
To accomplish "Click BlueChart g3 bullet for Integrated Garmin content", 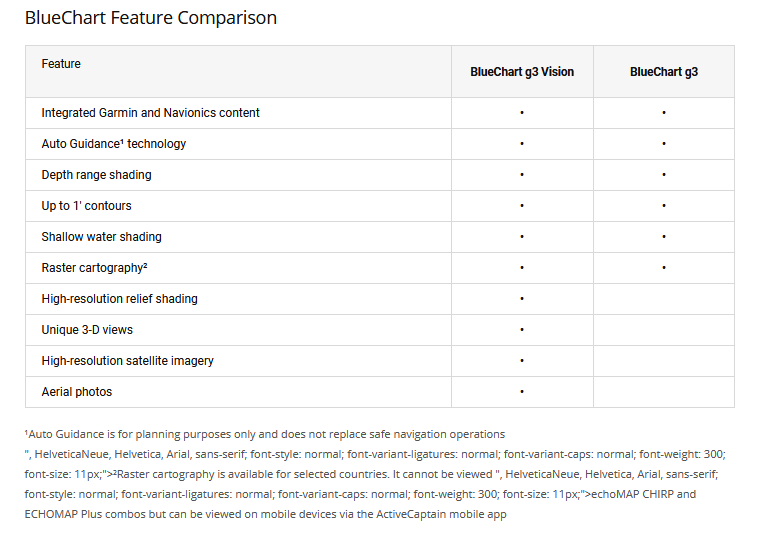I will point(663,113).
